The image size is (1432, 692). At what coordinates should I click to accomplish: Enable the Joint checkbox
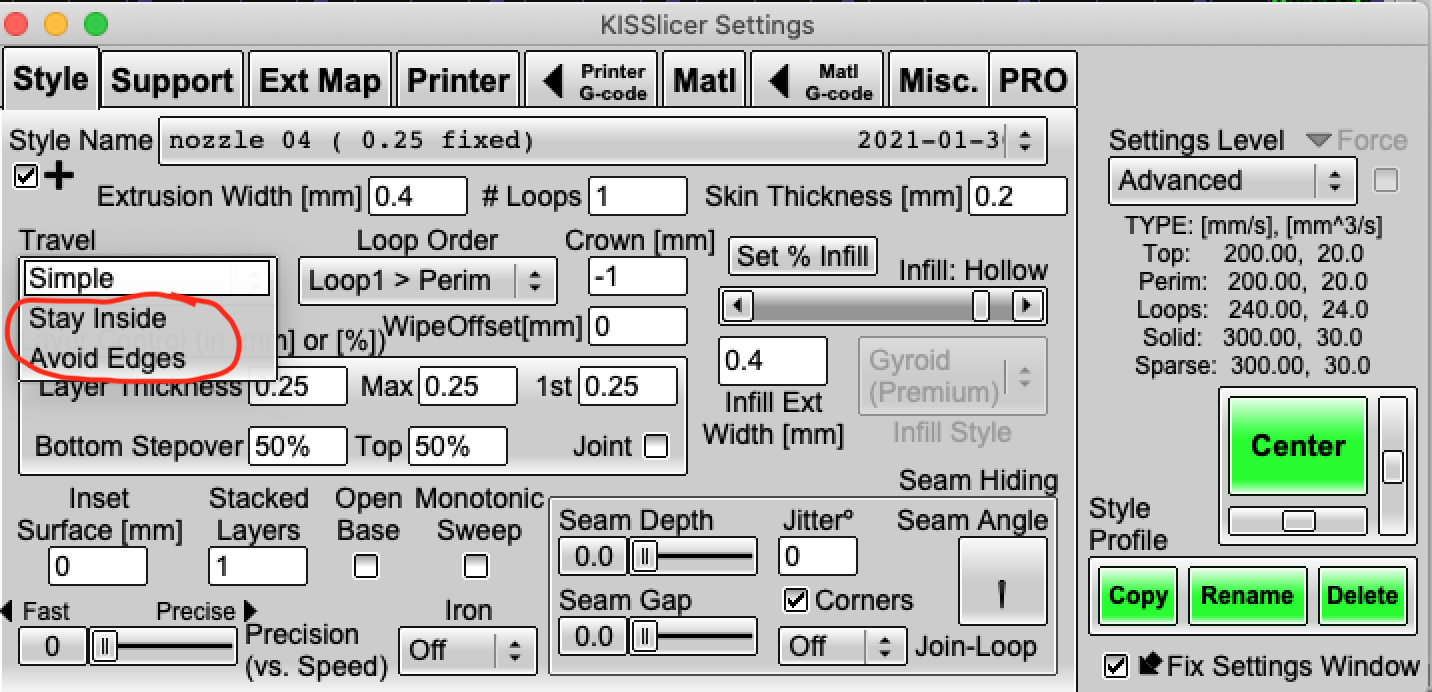coord(656,446)
